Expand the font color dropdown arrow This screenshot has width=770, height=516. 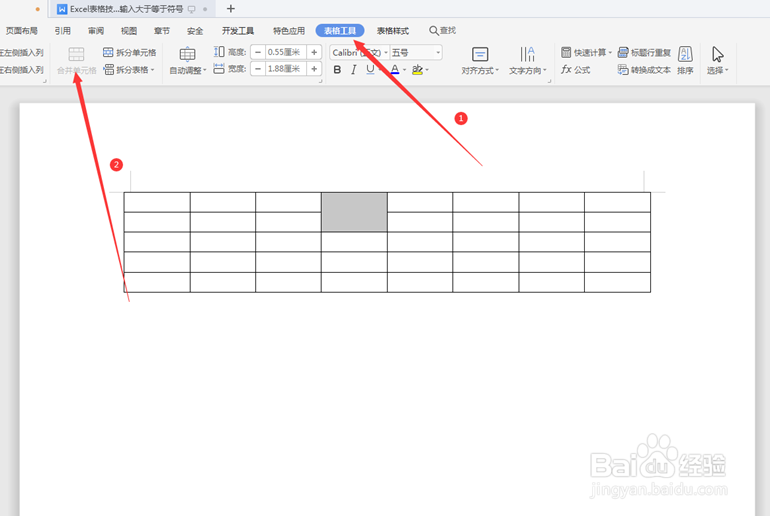(405, 70)
